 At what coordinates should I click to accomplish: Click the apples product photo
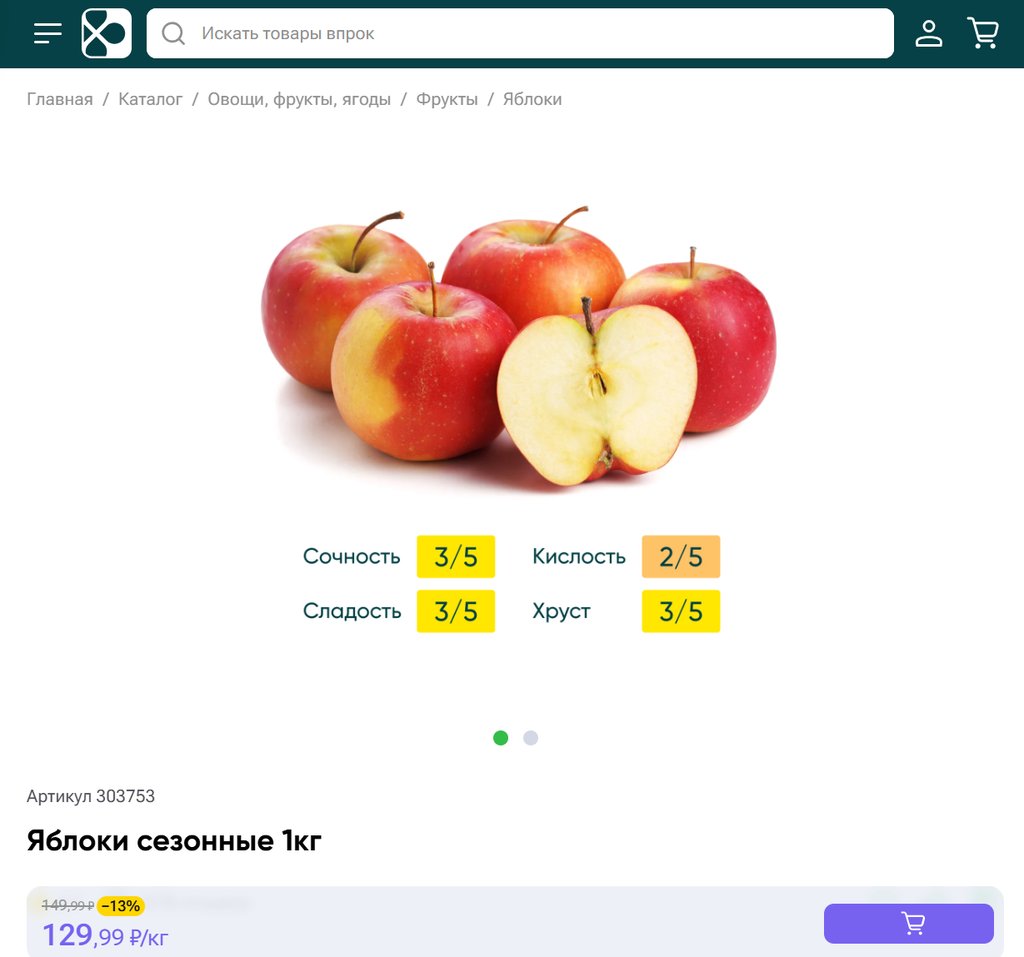click(x=518, y=350)
